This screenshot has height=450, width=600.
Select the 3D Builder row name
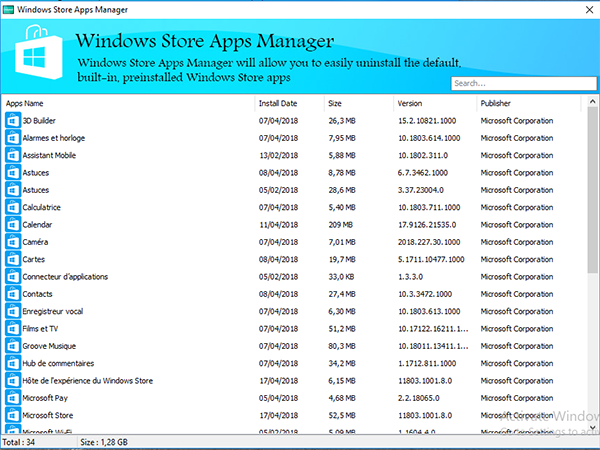tap(39, 121)
